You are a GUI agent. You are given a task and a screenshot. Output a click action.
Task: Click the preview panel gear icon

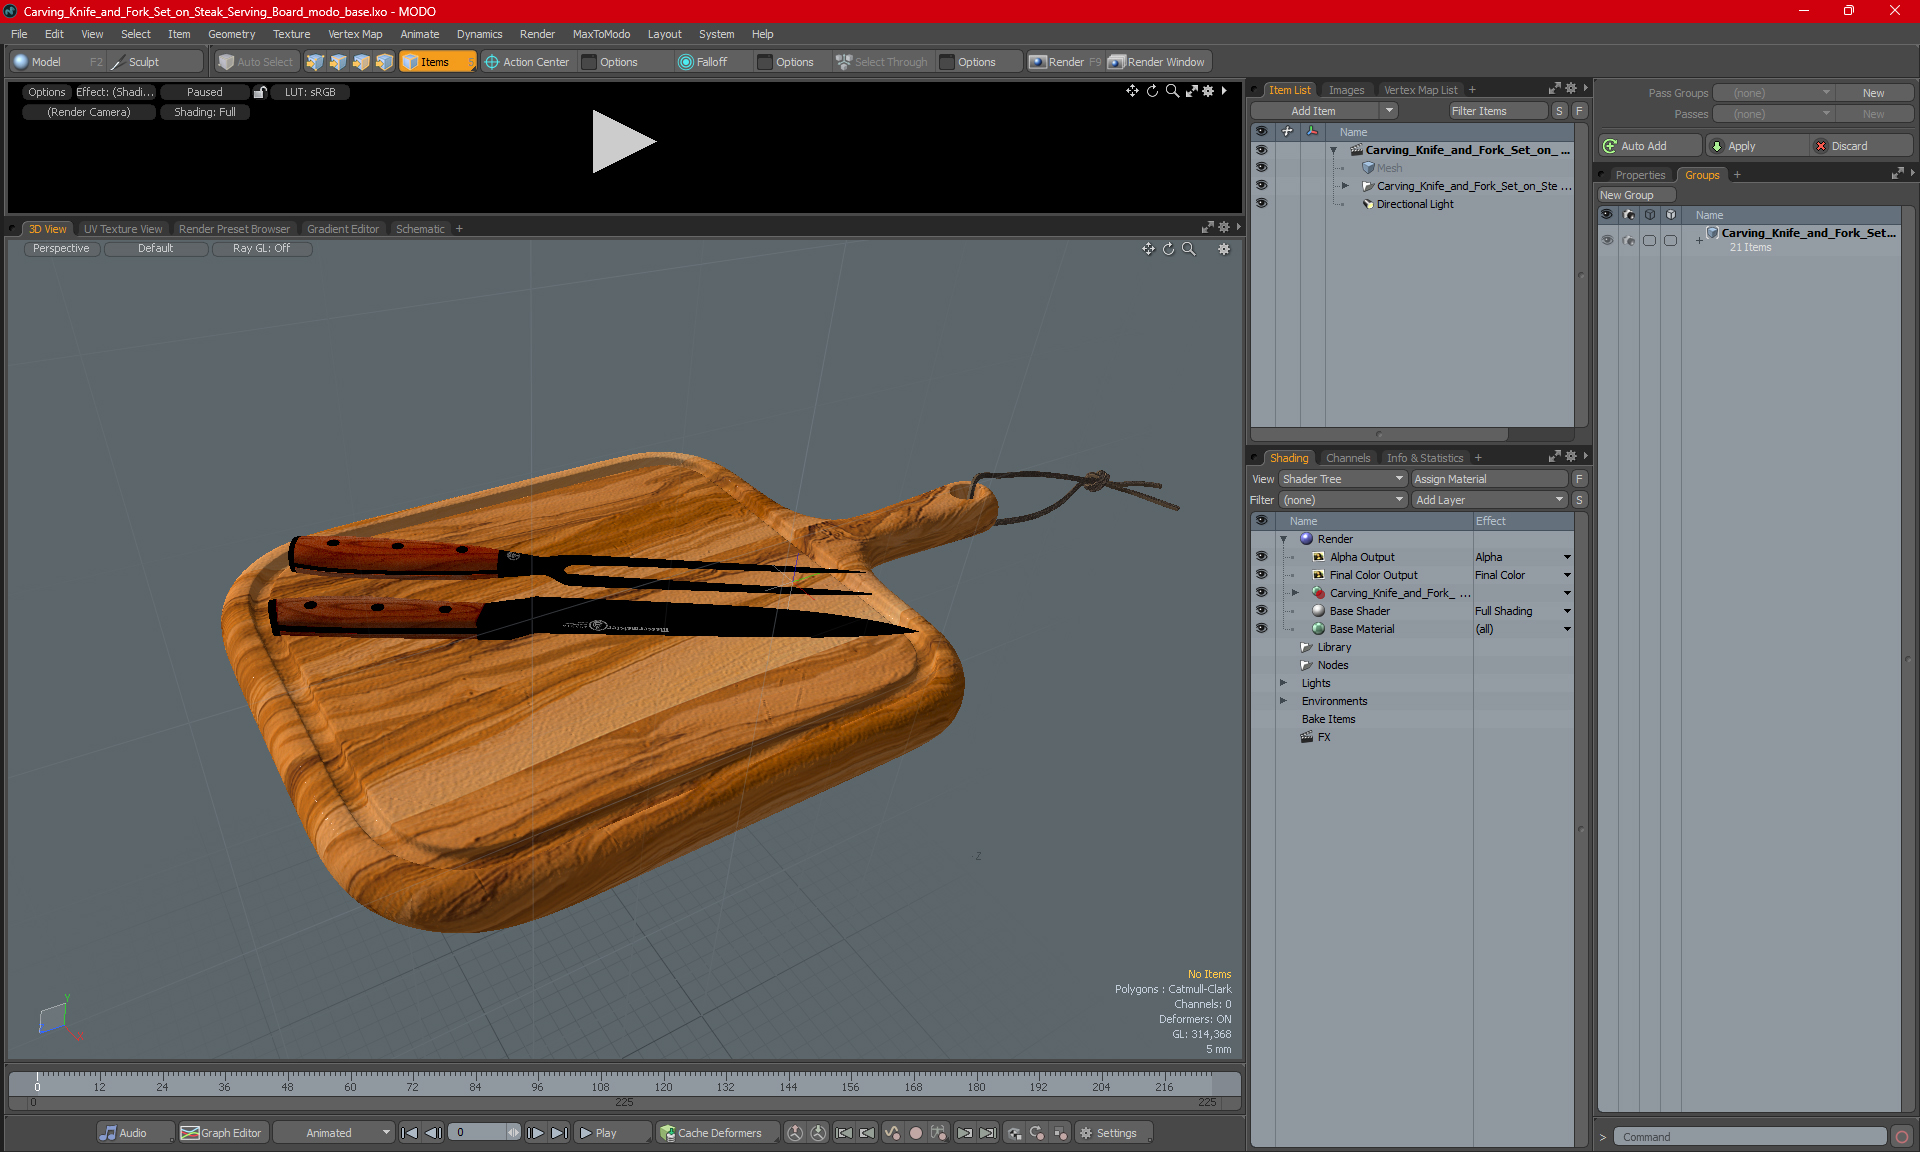click(x=1208, y=91)
